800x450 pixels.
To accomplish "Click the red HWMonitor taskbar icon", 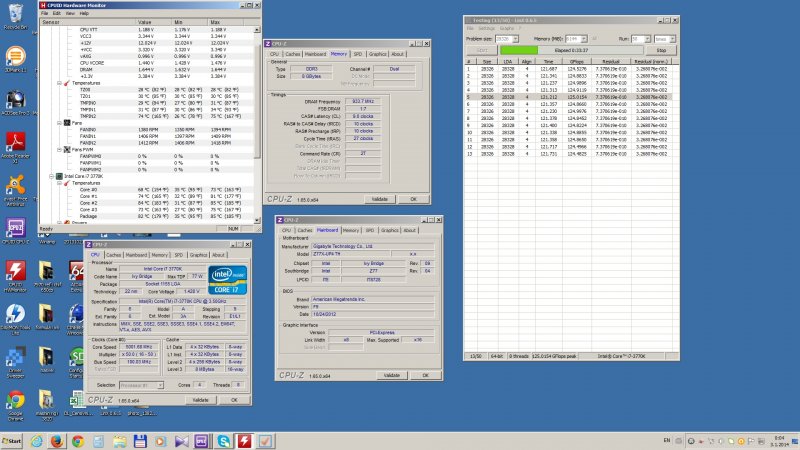I will coord(244,441).
